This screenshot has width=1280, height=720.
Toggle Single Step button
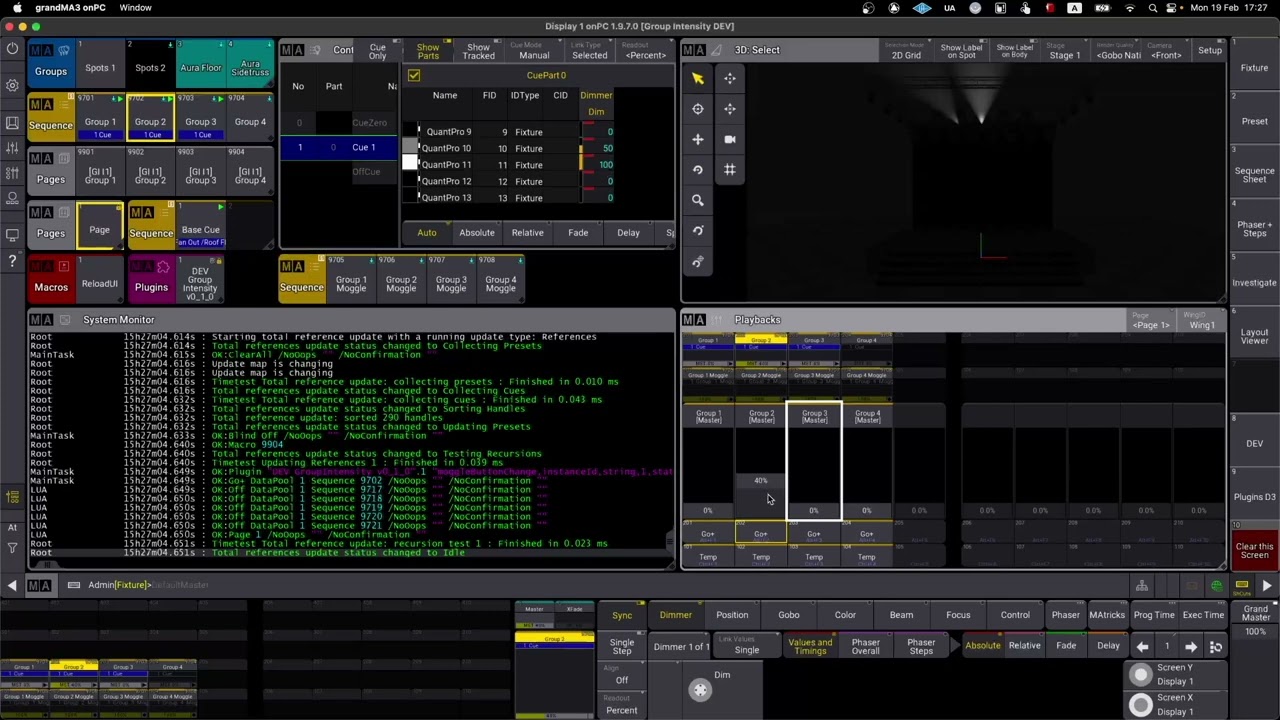tap(622, 646)
